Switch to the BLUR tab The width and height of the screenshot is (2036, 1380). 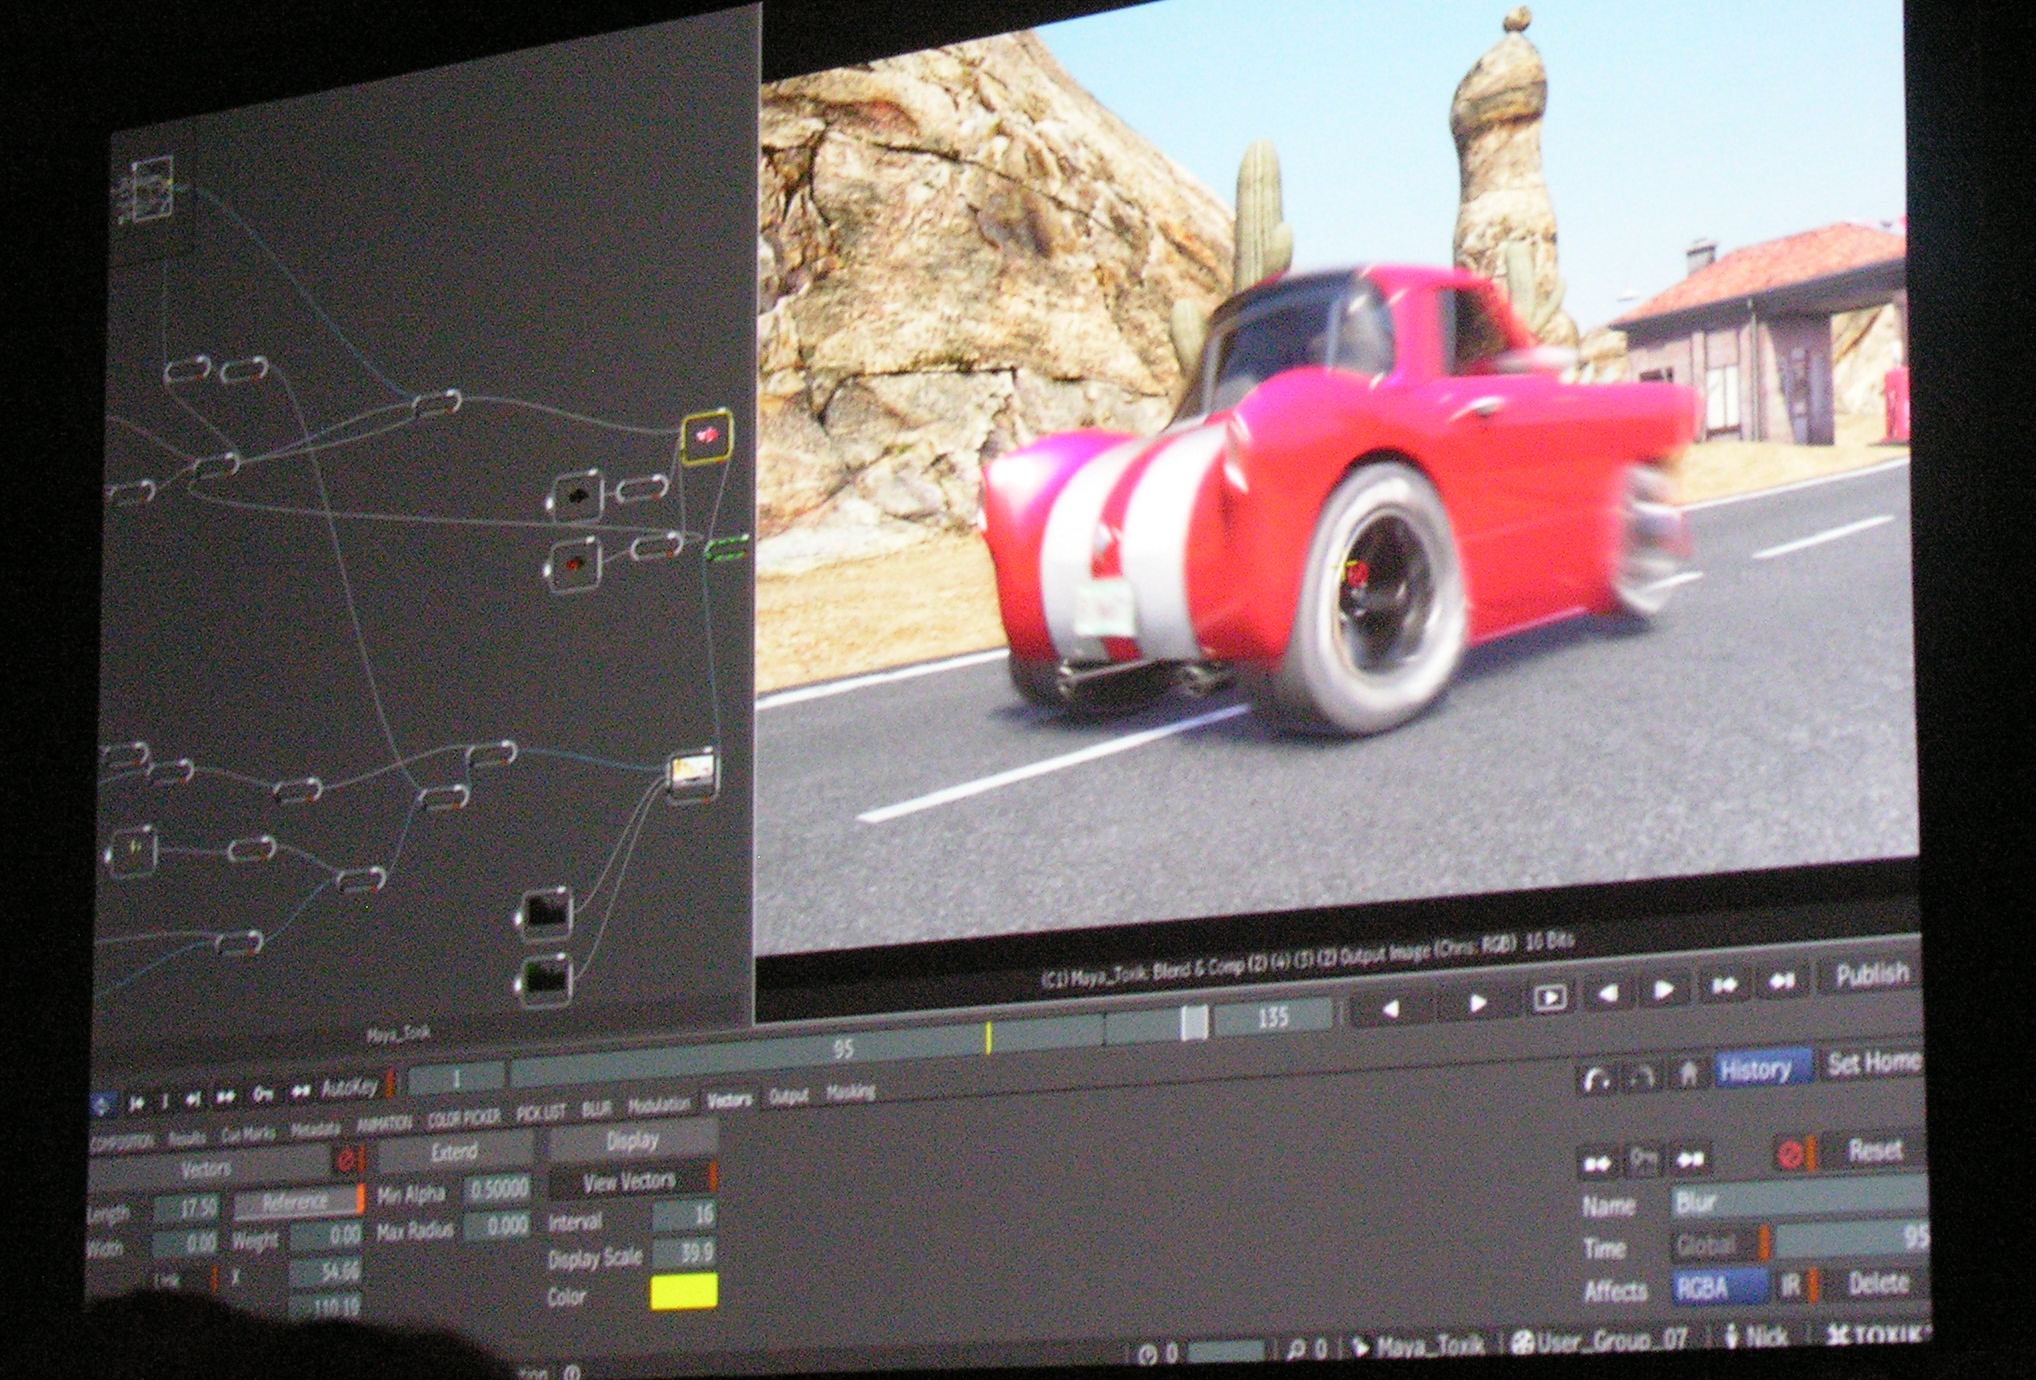(597, 1109)
